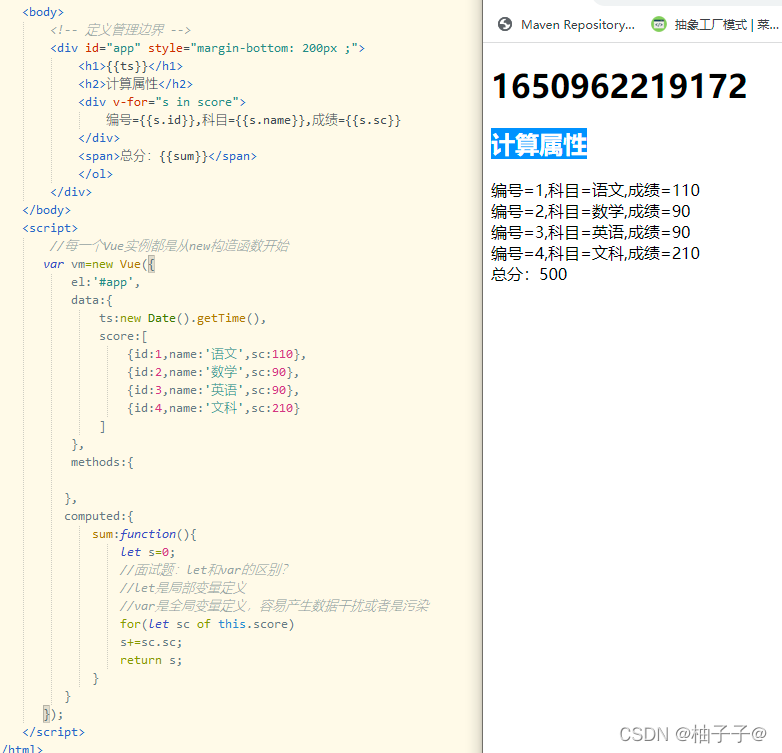Click the var vm=new Vue({ line
The image size is (782, 753).
[x=99, y=264]
